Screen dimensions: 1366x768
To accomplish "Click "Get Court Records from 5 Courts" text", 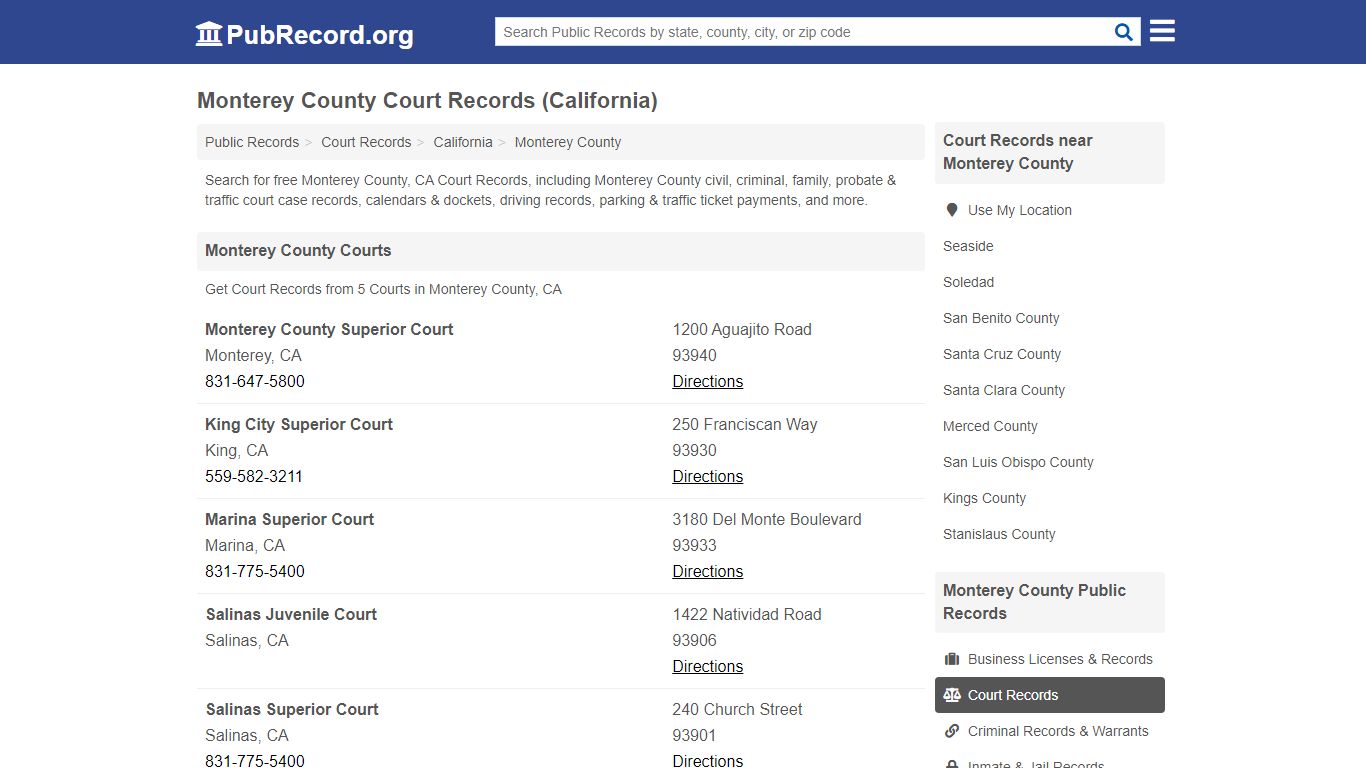I will click(383, 289).
